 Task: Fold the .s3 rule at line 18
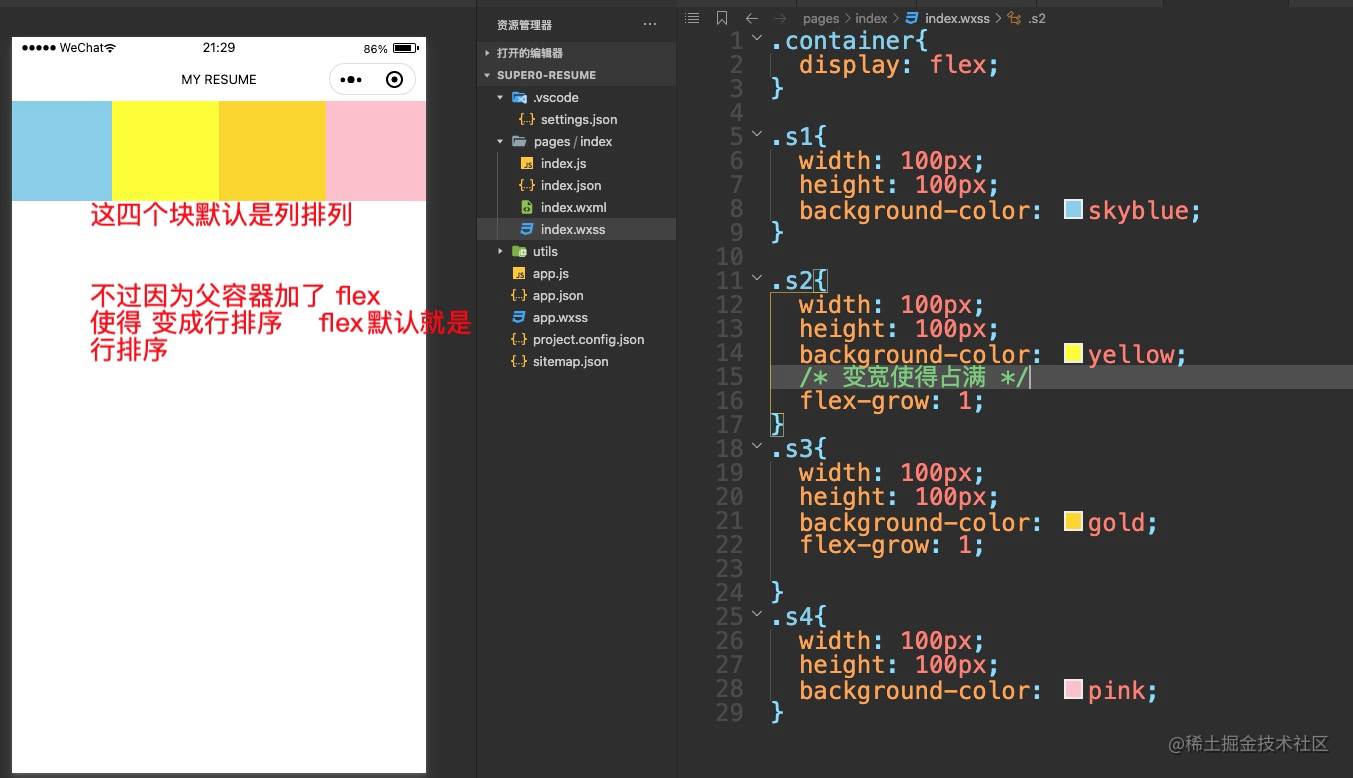(x=757, y=448)
